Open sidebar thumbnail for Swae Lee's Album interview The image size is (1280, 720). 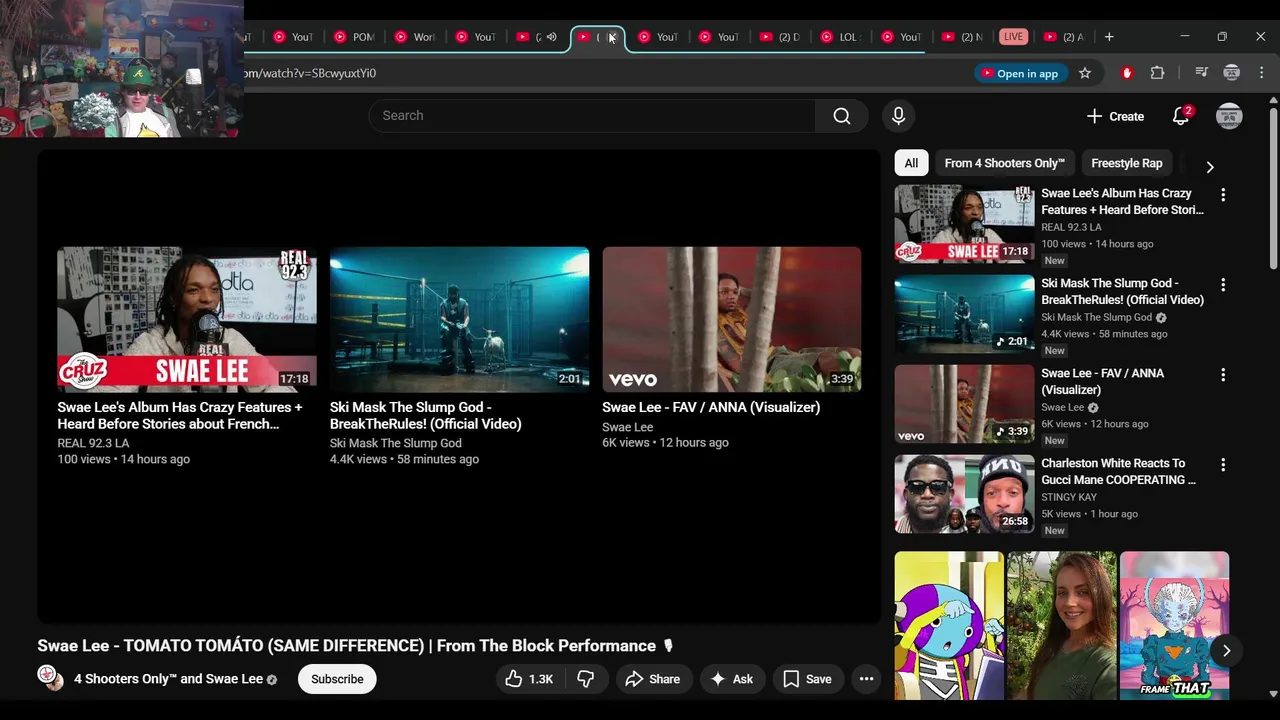pyautogui.click(x=964, y=224)
